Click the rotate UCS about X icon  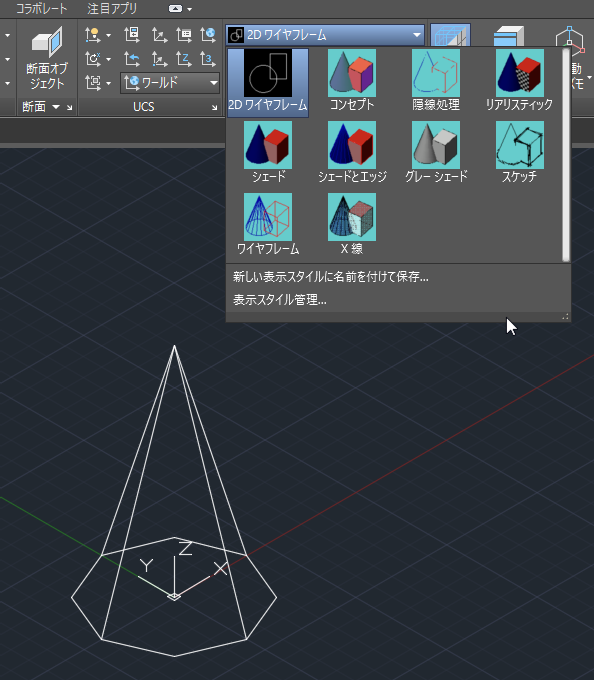coord(93,59)
